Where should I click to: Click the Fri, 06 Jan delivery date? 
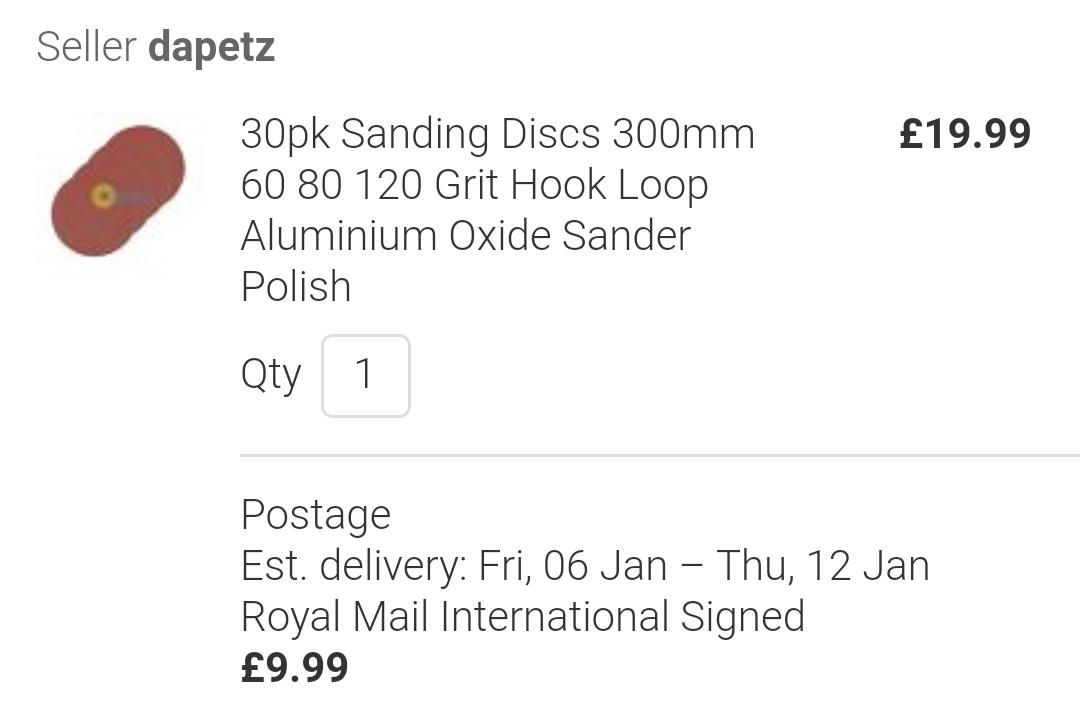click(x=572, y=565)
